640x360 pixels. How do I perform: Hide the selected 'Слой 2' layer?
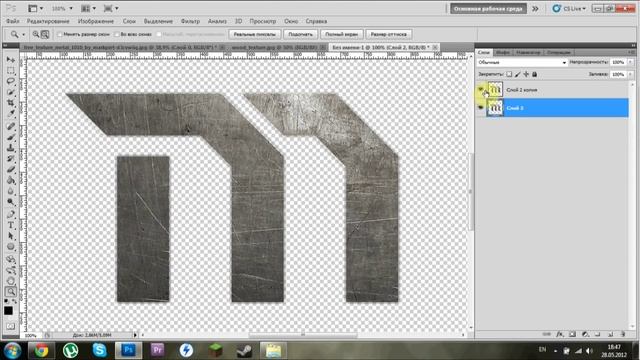481,108
